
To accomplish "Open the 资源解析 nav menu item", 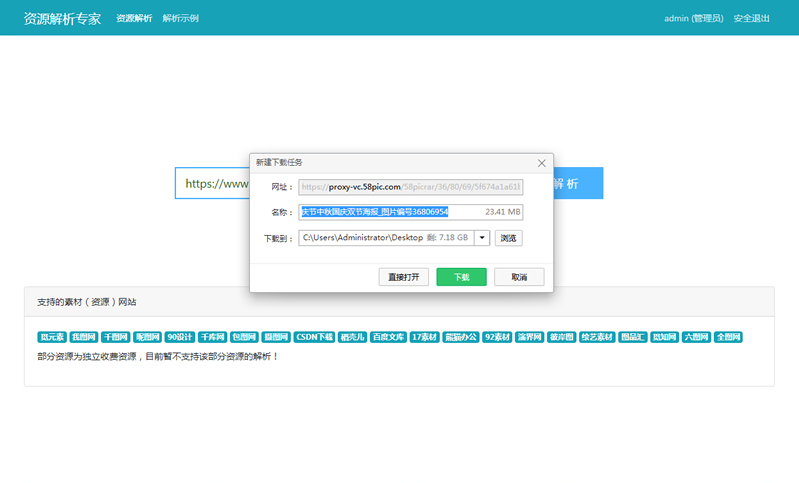I will (134, 18).
